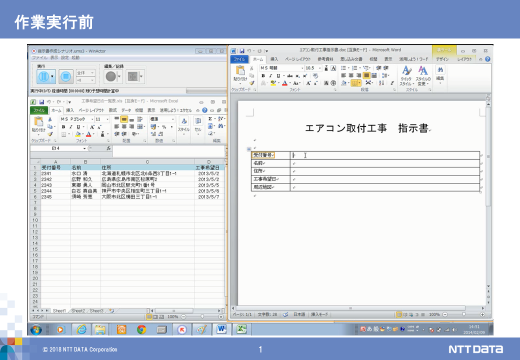Toggle bold in Excel ribbon
The width and height of the screenshot is (520, 360).
tap(63, 127)
